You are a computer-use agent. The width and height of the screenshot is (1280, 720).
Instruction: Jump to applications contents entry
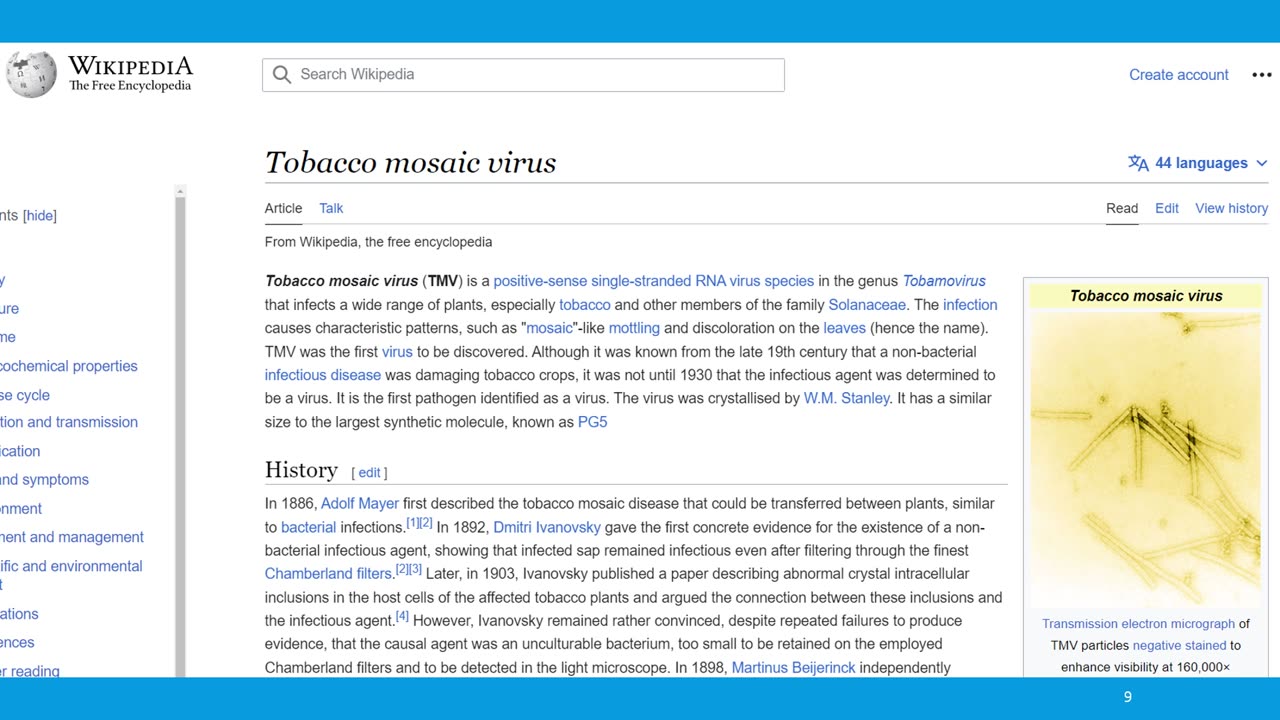19,614
